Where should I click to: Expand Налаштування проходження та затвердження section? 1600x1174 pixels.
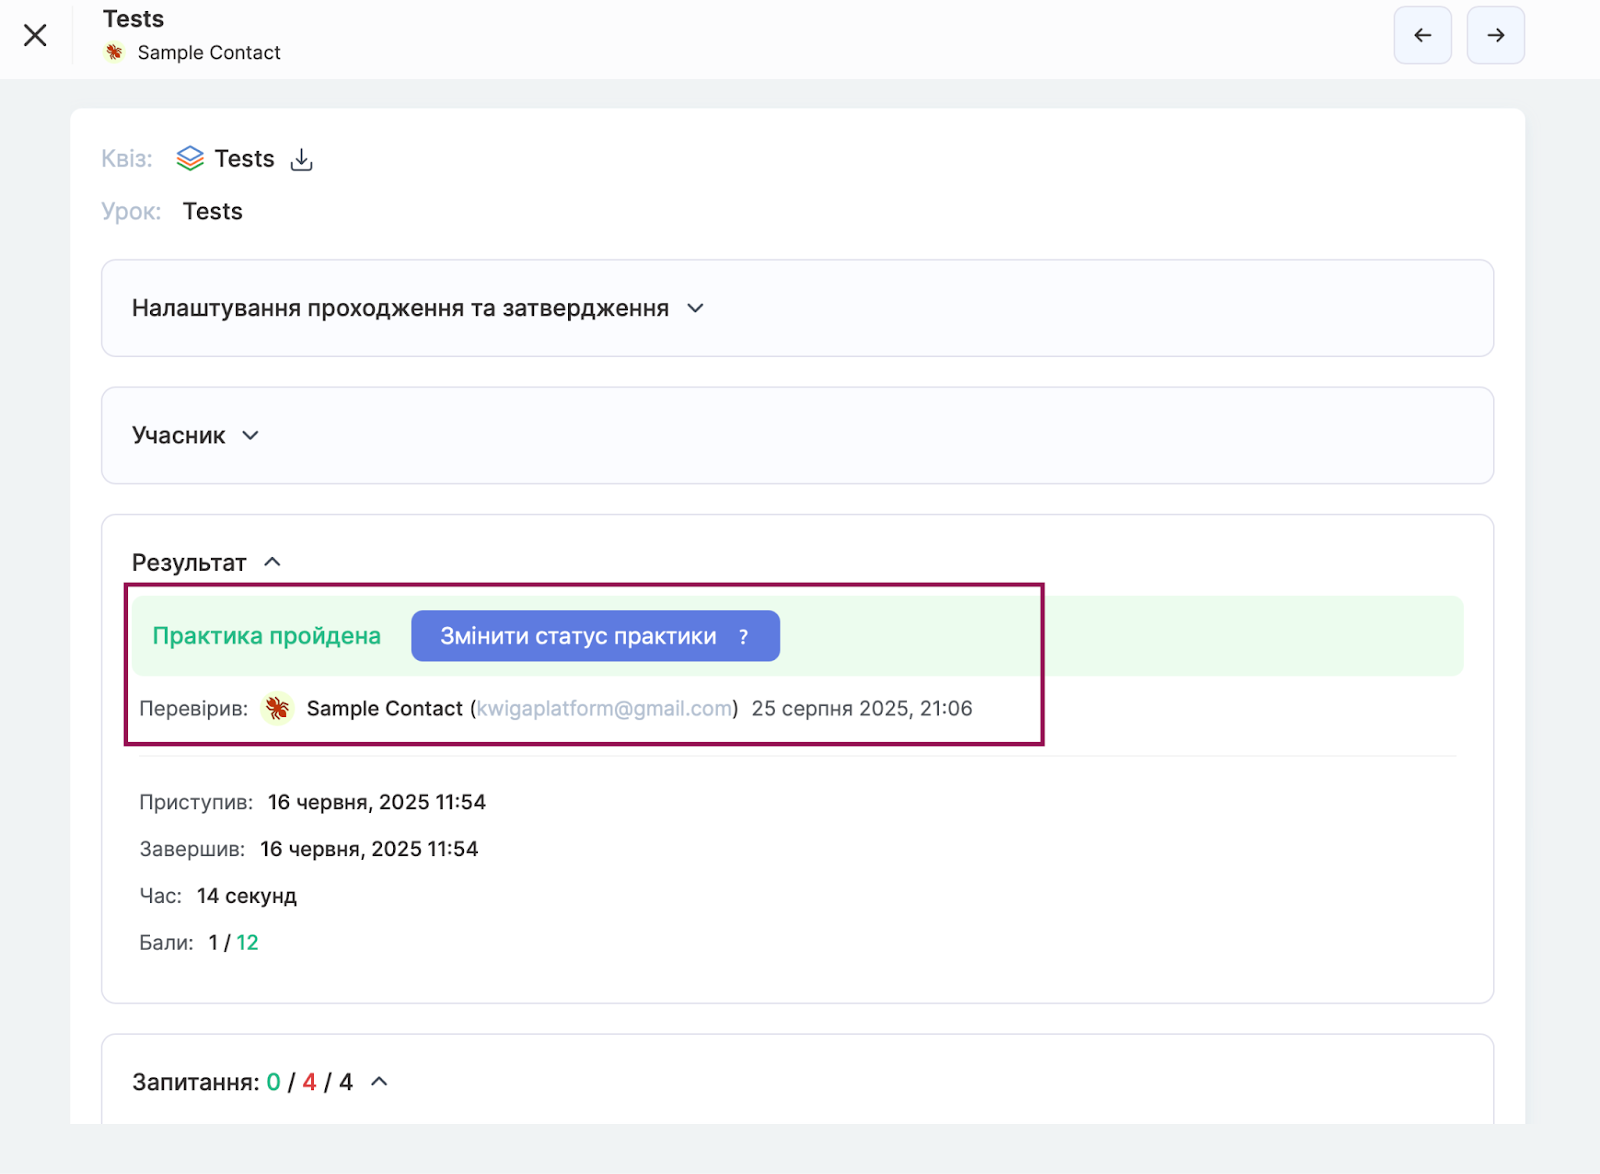click(x=695, y=308)
